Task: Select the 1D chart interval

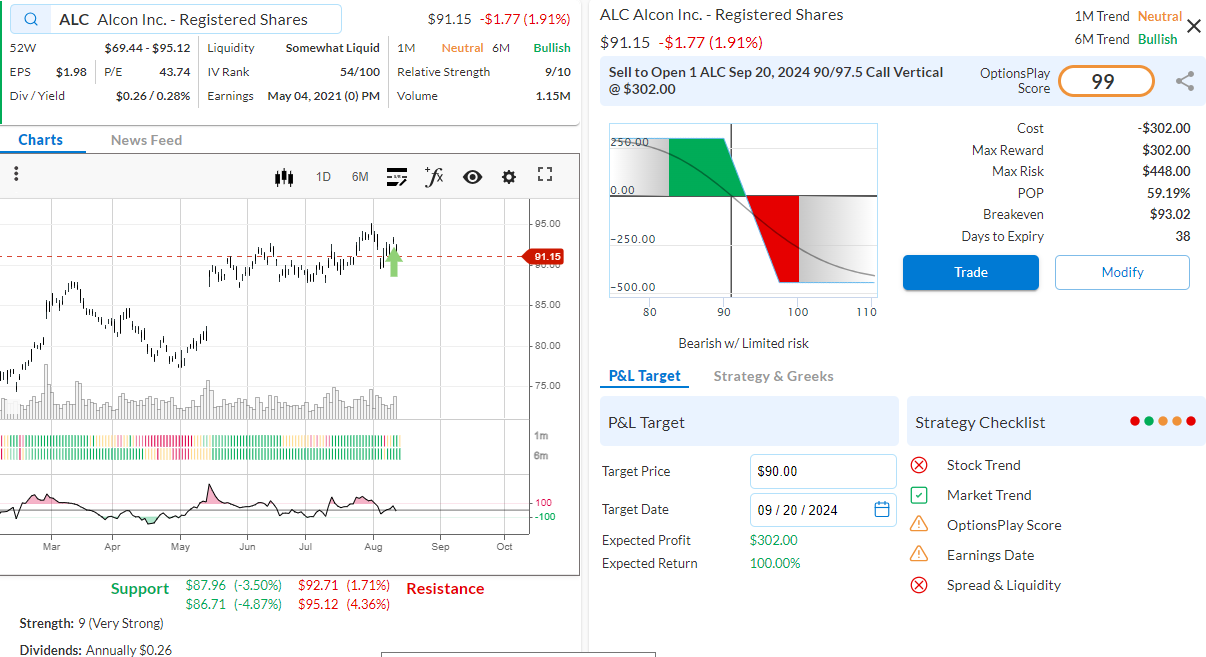Action: point(324,177)
